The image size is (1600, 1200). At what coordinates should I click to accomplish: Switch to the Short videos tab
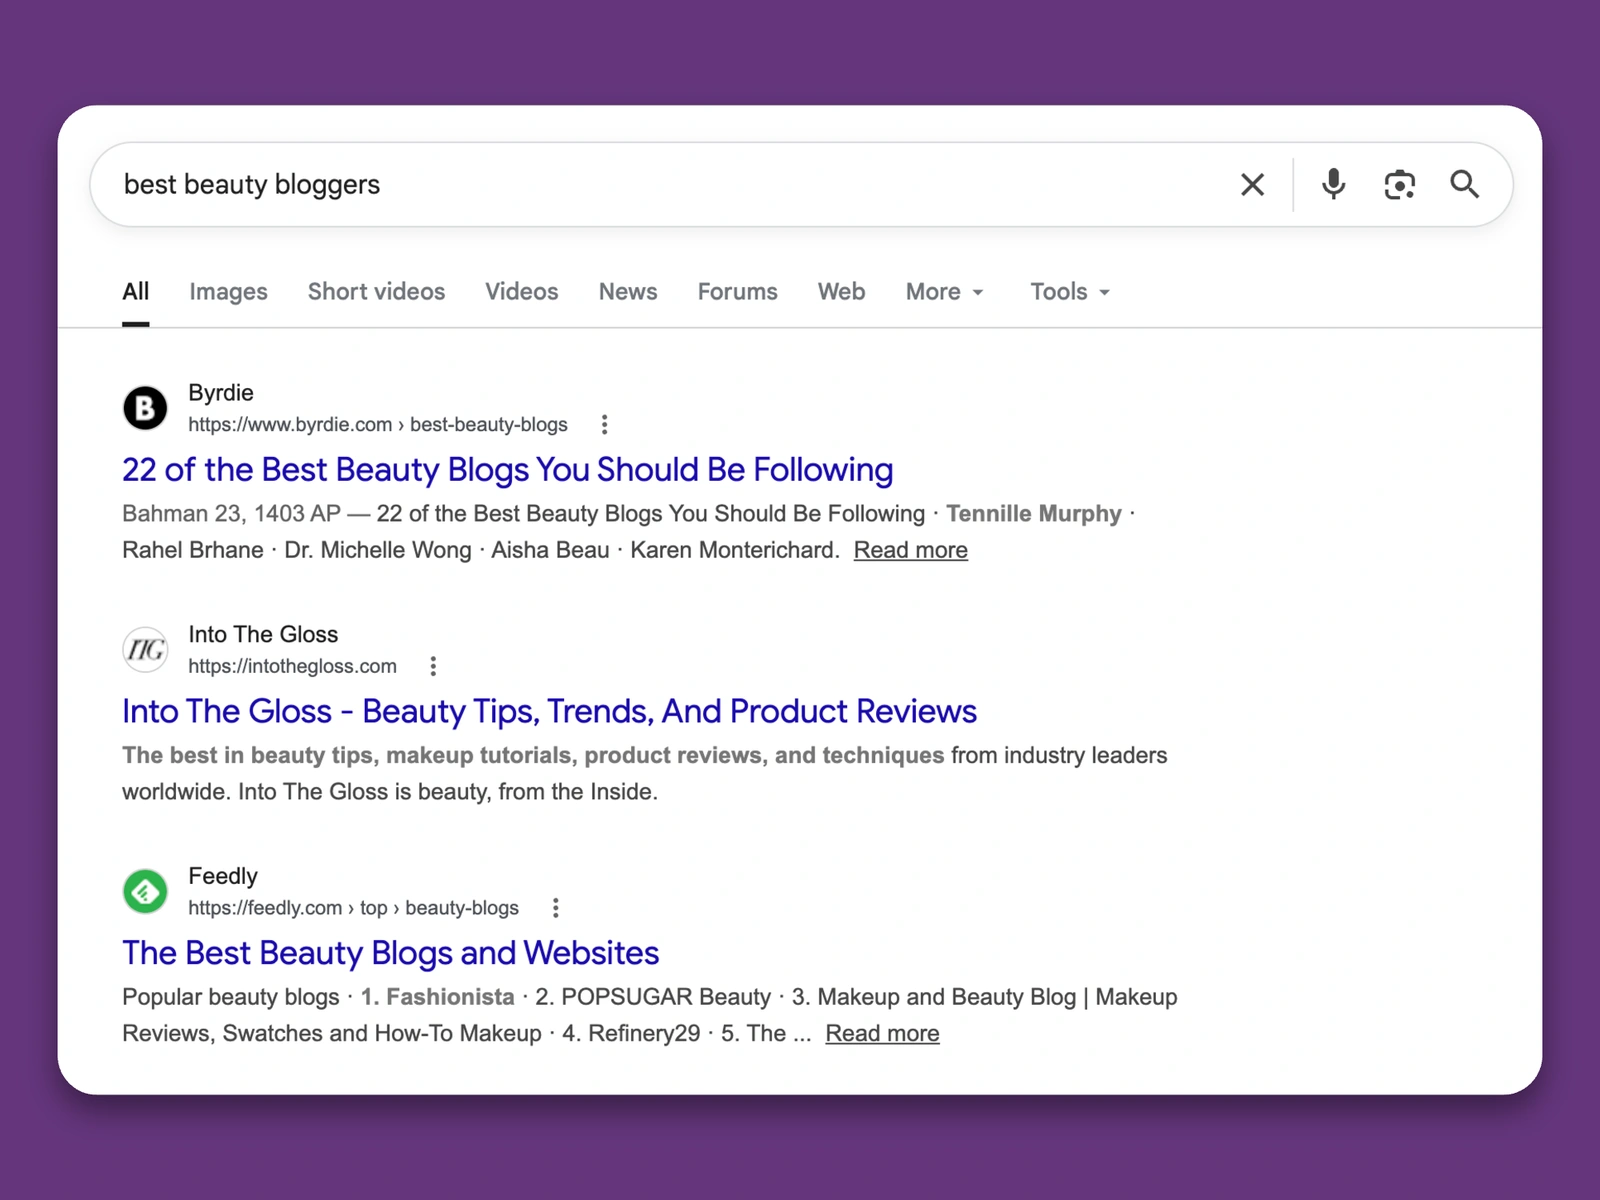click(x=376, y=292)
